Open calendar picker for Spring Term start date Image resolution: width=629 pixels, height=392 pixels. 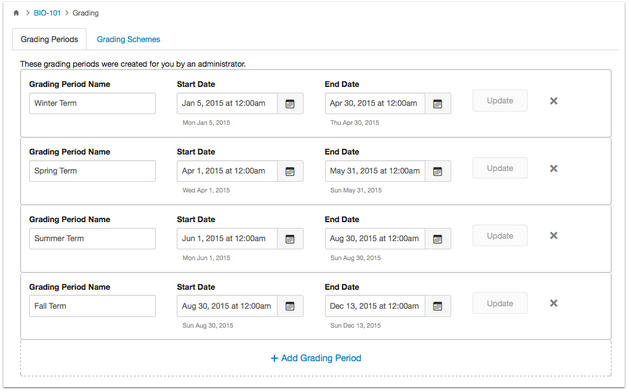click(290, 171)
